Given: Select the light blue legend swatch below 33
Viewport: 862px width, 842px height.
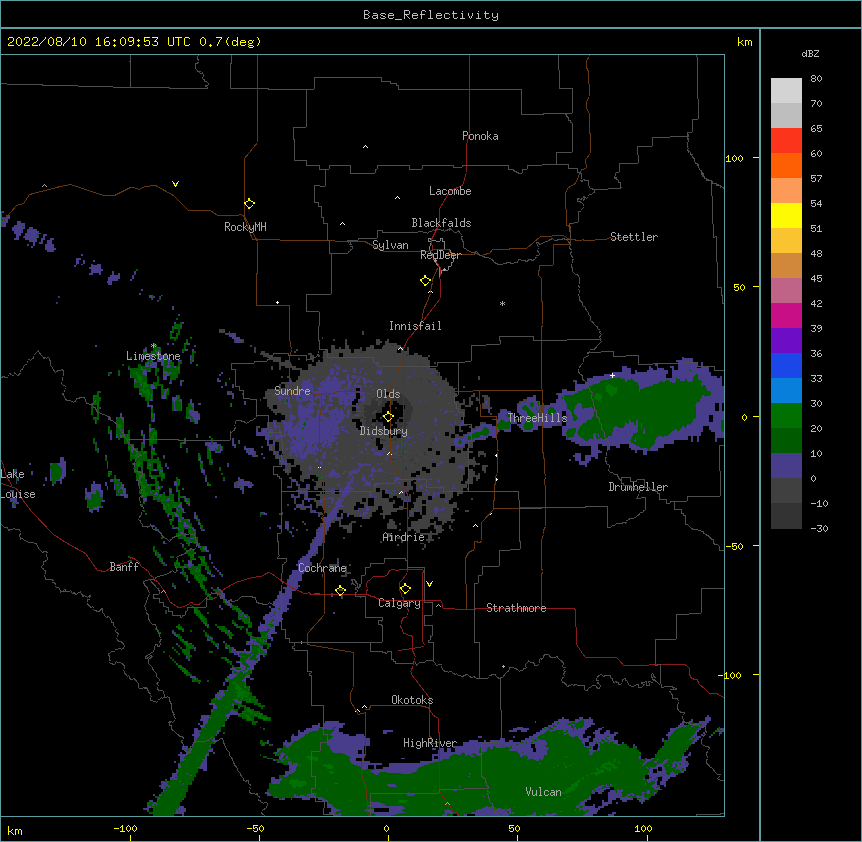Looking at the screenshot, I should [x=786, y=390].
